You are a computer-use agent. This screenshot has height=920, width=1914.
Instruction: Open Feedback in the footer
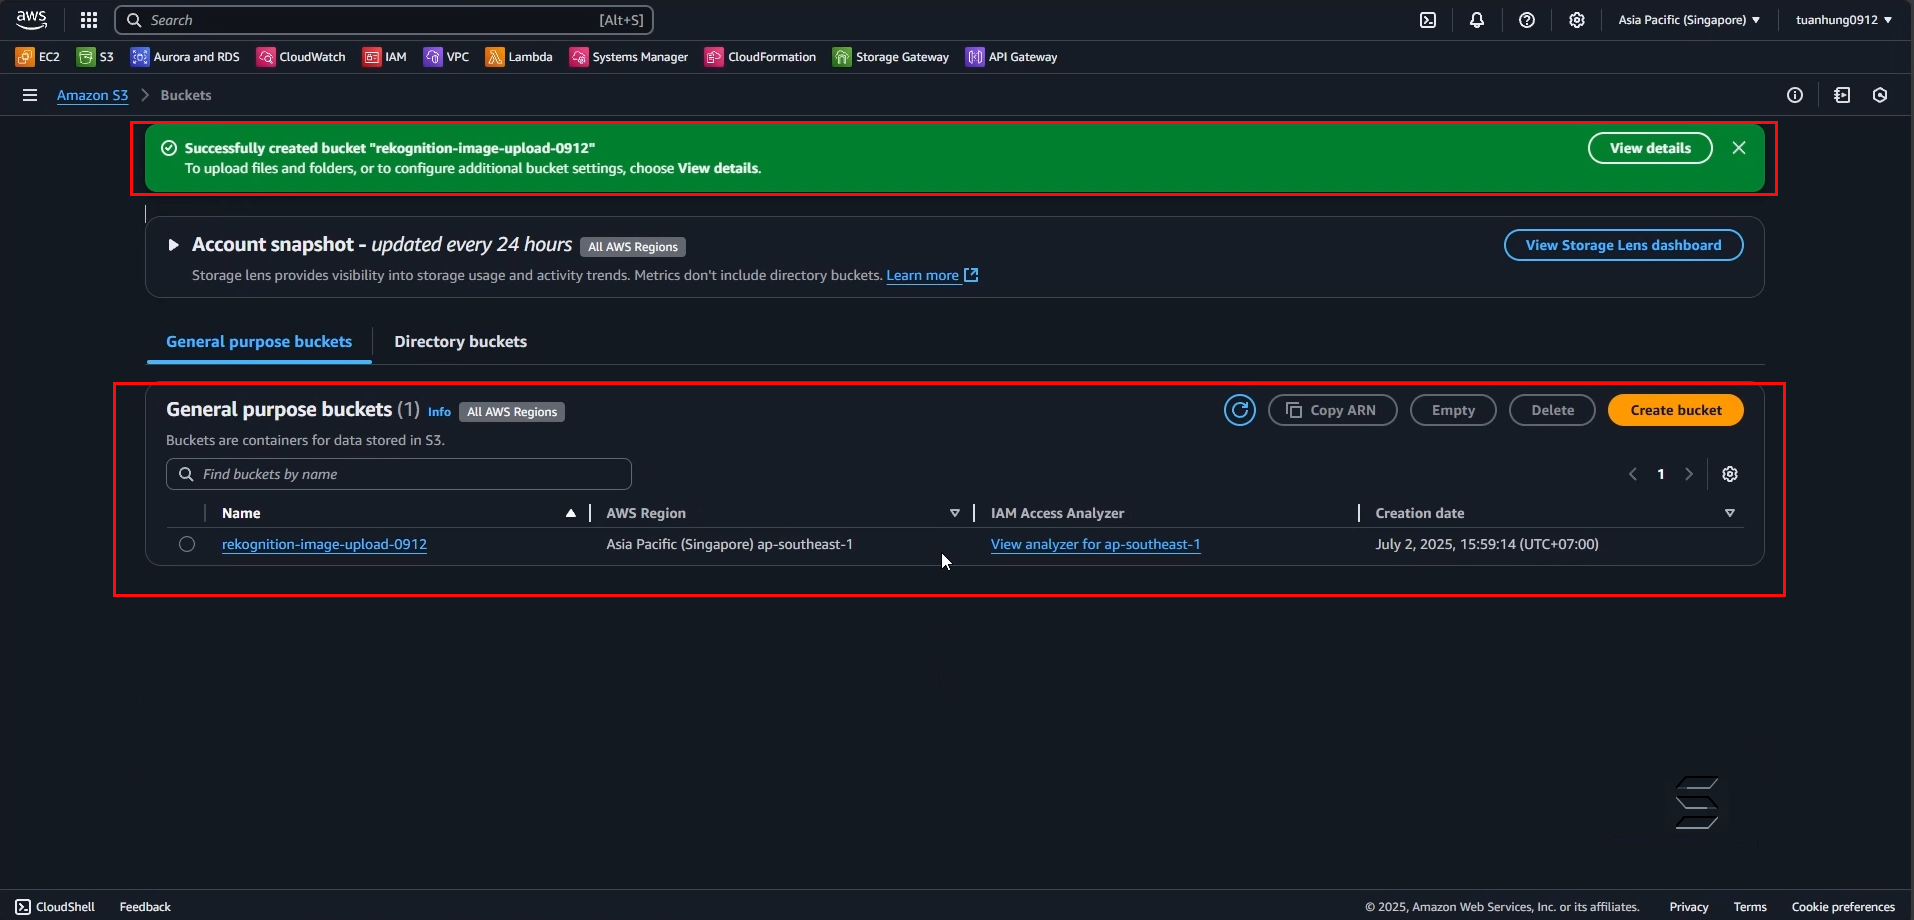(145, 907)
